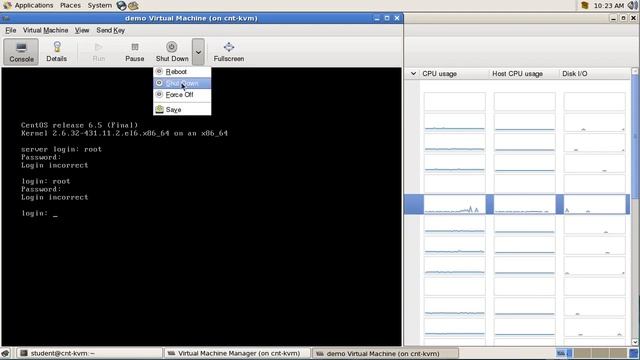This screenshot has width=640, height=360.
Task: Open the File menu
Action: coord(11,30)
